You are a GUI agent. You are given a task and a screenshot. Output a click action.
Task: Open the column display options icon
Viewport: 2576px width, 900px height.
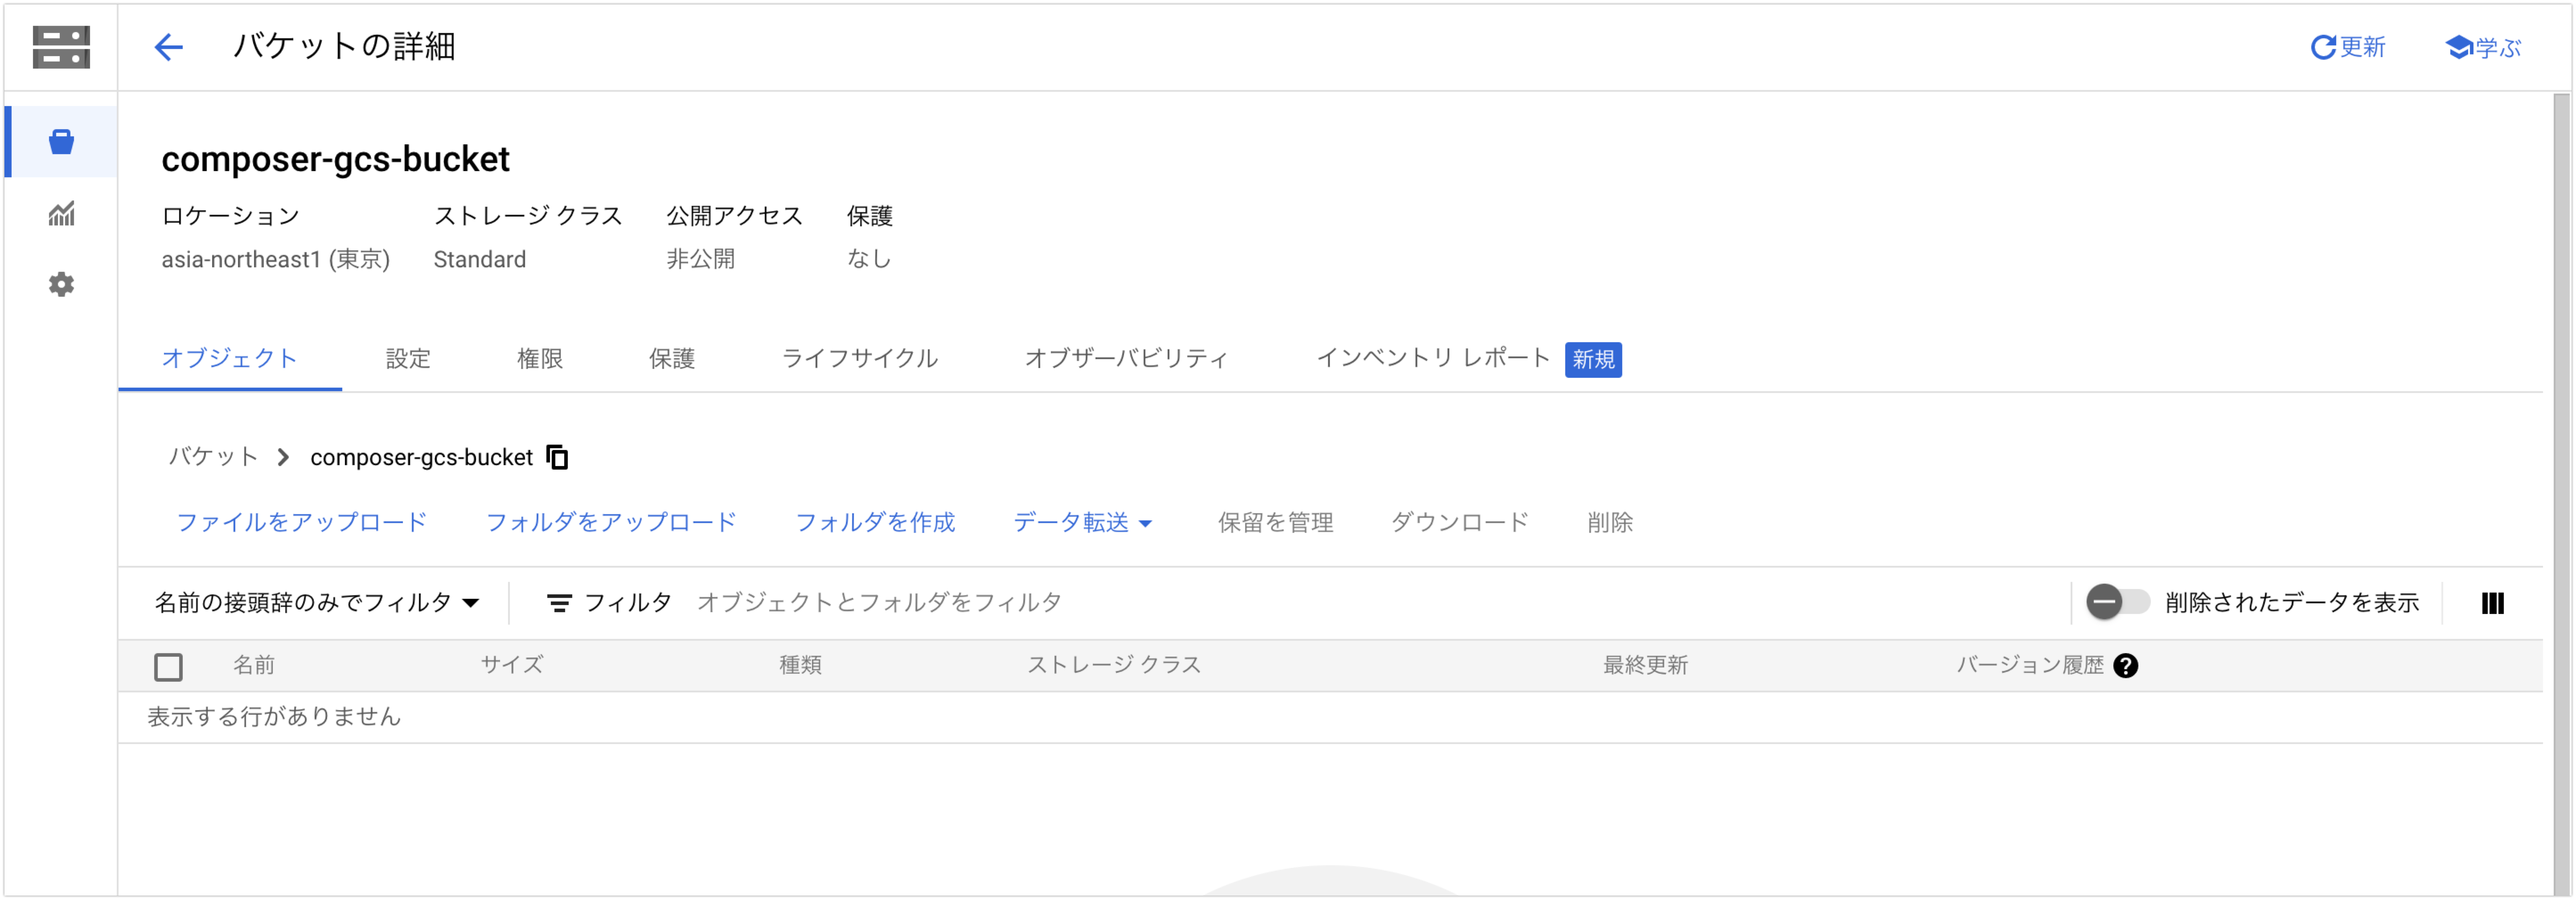coord(2492,603)
